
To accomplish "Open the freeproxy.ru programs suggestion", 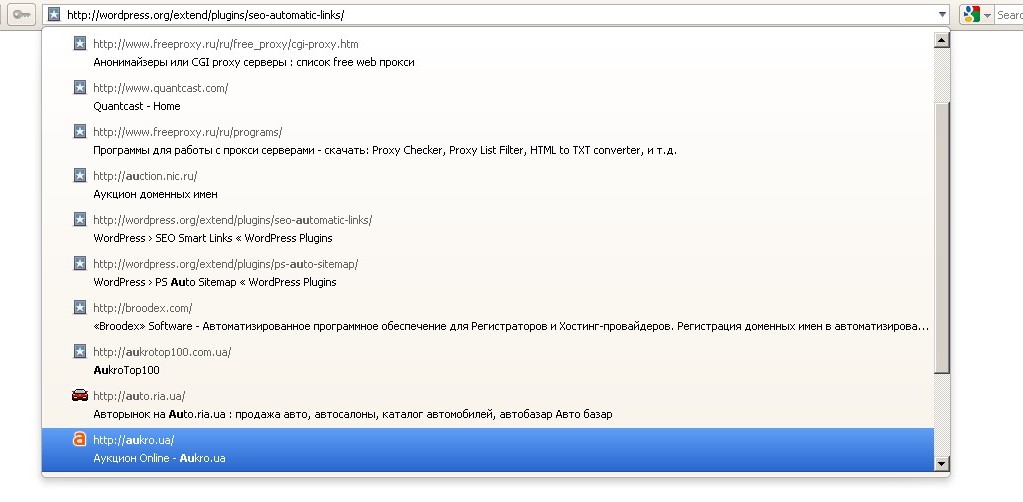I will tap(488, 141).
